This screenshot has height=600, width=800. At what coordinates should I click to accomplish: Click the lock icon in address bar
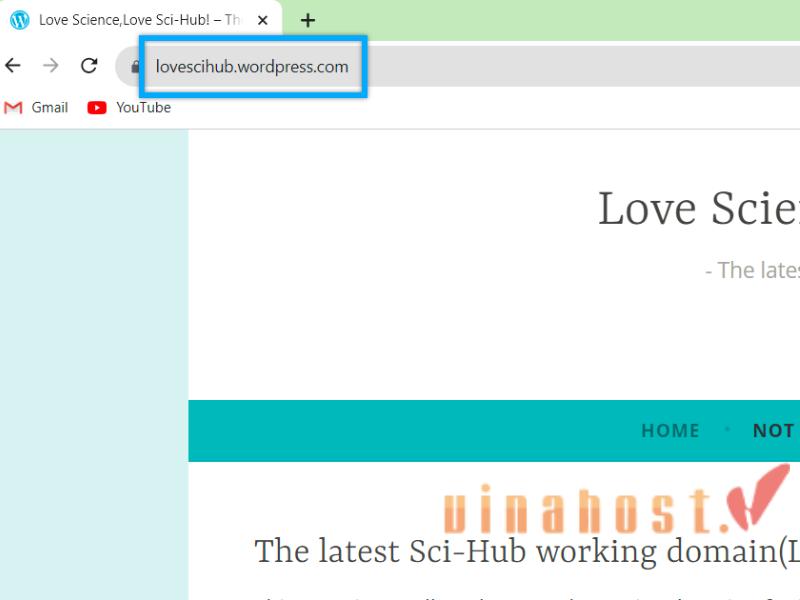(x=135, y=66)
